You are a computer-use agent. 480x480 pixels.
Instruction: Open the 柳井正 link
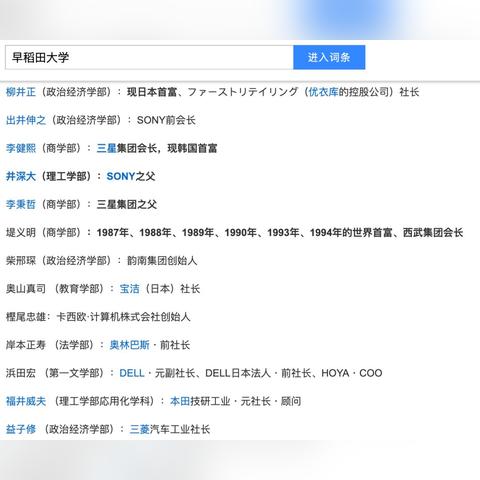(21, 92)
